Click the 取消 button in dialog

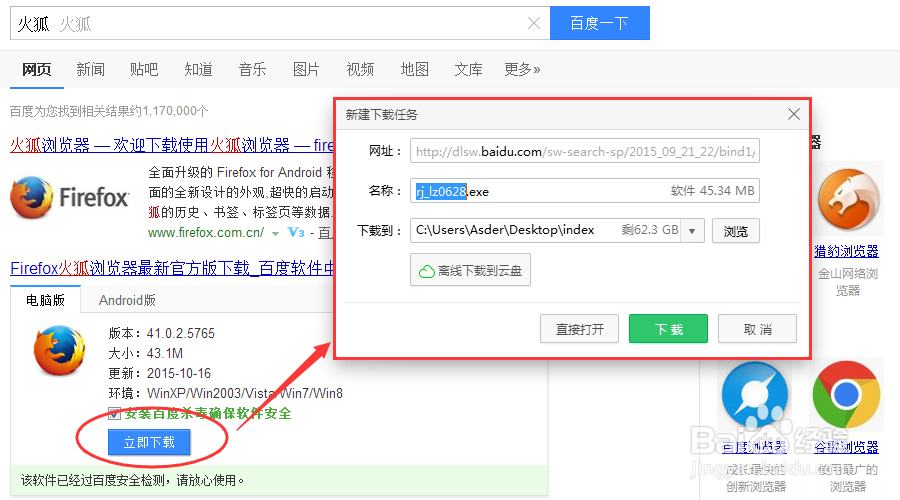click(x=757, y=329)
